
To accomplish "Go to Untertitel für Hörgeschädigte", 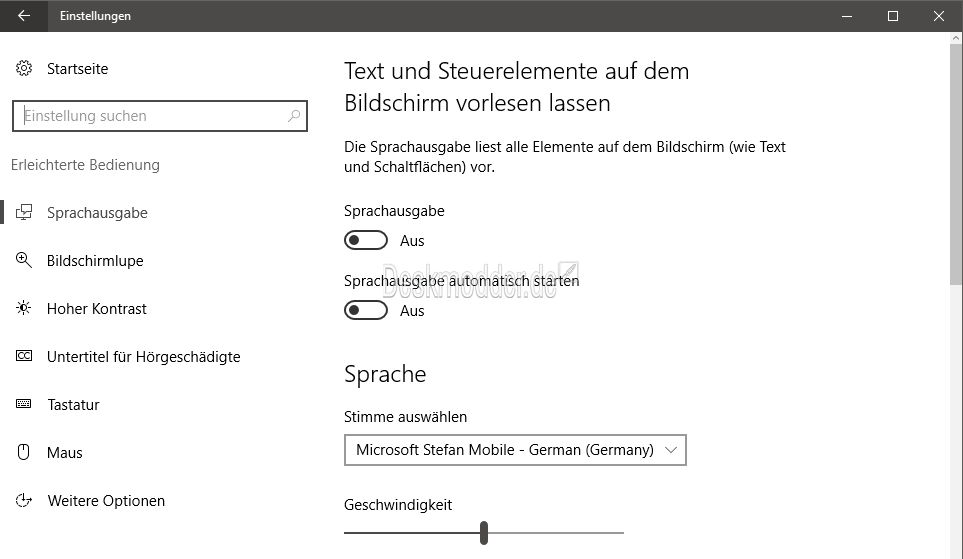I will (x=143, y=357).
